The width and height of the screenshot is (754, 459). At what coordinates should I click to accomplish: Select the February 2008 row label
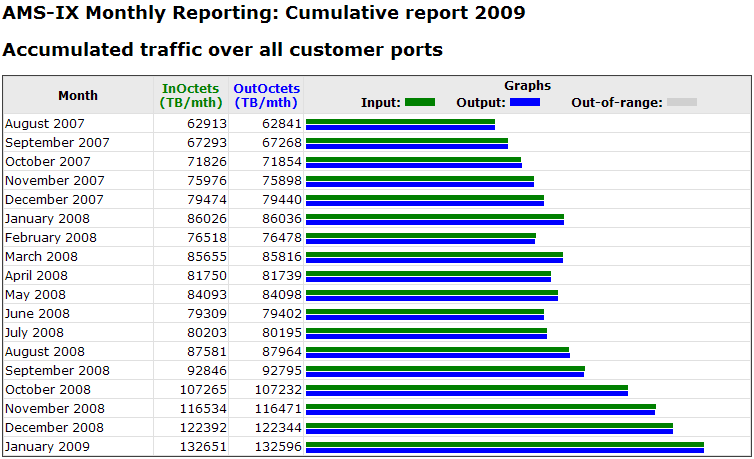[51, 237]
